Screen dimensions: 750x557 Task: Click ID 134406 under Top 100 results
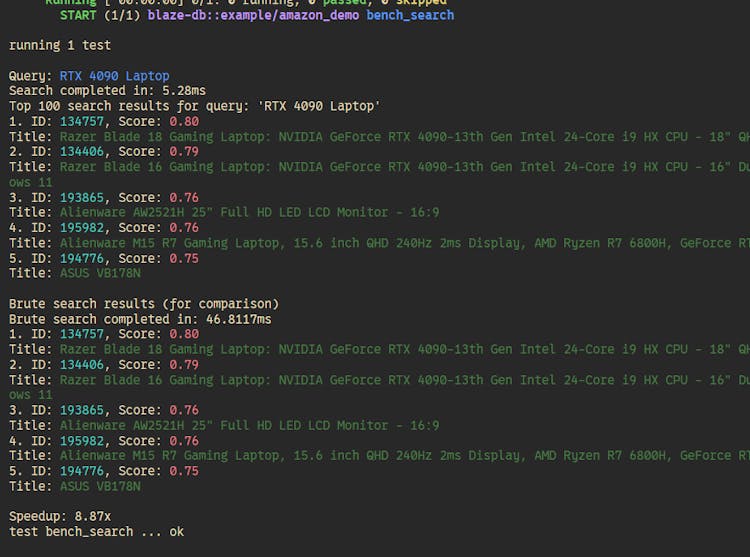pyautogui.click(x=83, y=152)
